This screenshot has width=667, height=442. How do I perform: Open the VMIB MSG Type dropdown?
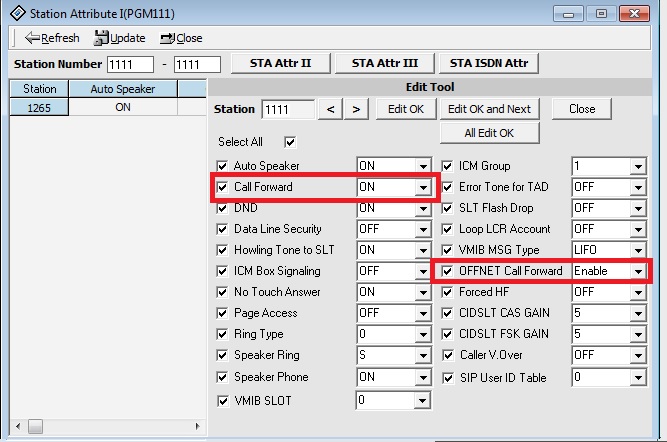click(x=637, y=250)
